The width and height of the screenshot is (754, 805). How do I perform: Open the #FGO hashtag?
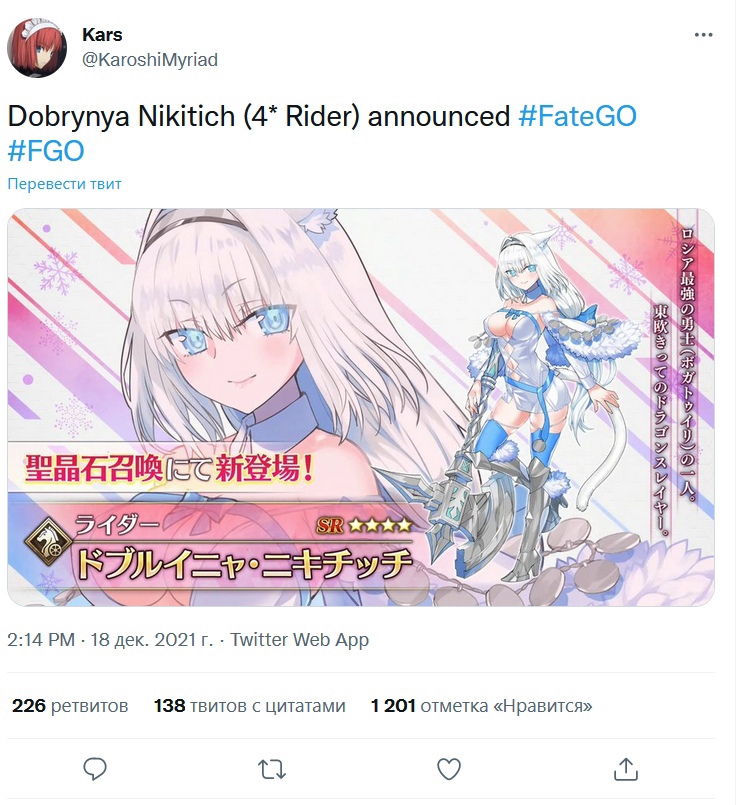[x=46, y=151]
